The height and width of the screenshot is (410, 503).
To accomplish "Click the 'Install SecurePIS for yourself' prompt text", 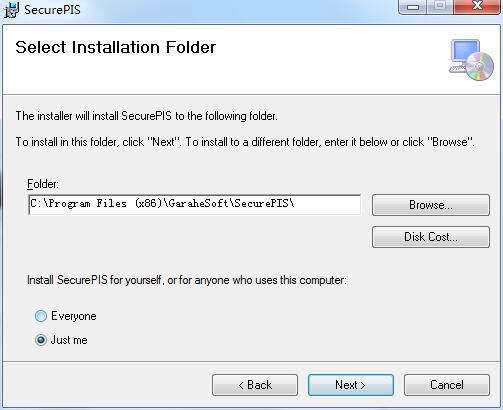I will click(x=187, y=280).
